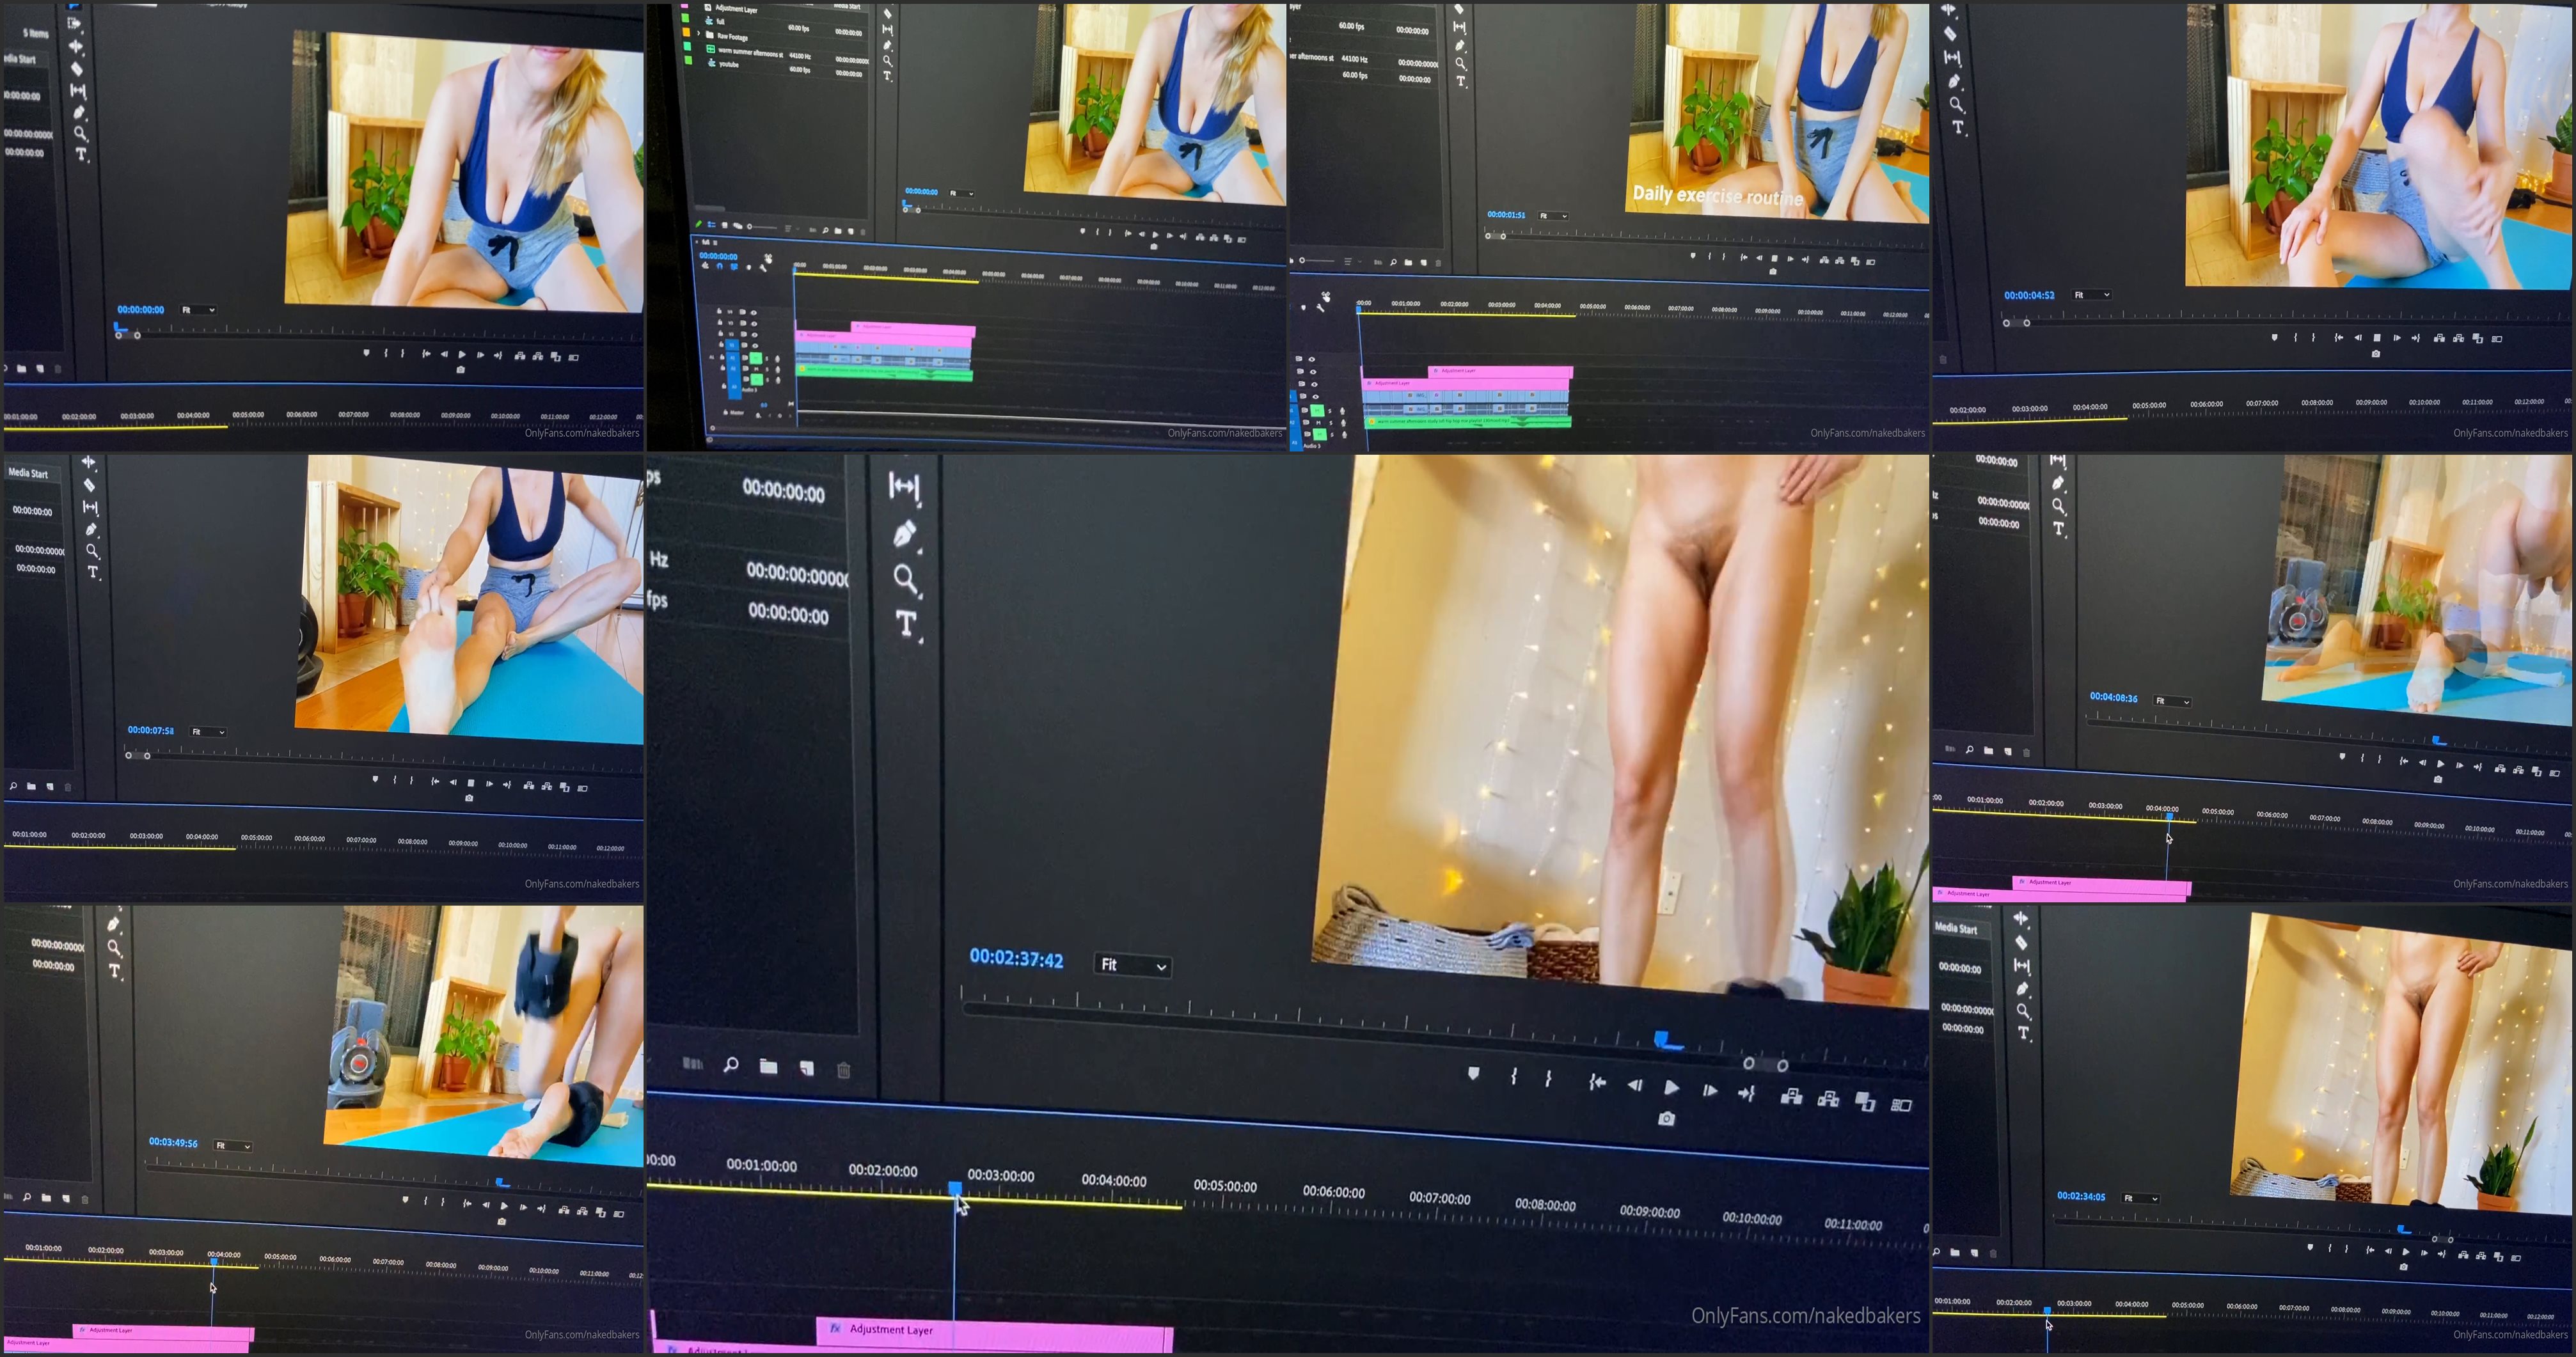Select the Type tool beside timecode 00:02:37:42
The height and width of the screenshot is (1357, 2576).
pos(906,624)
